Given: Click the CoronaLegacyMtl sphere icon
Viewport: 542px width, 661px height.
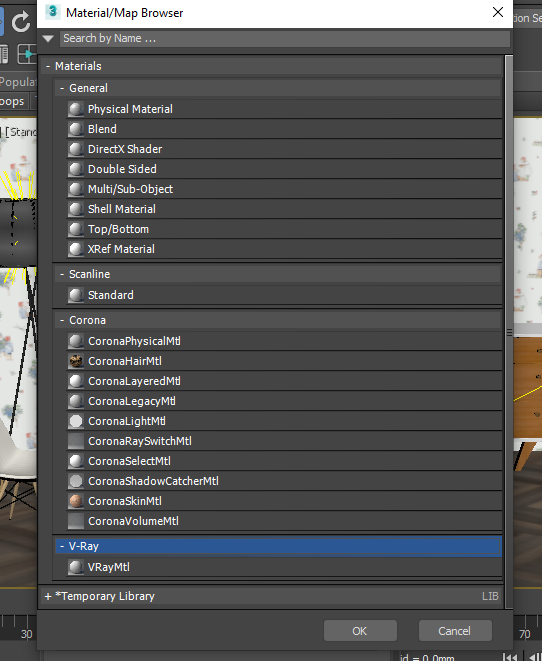Looking at the screenshot, I should coord(76,401).
